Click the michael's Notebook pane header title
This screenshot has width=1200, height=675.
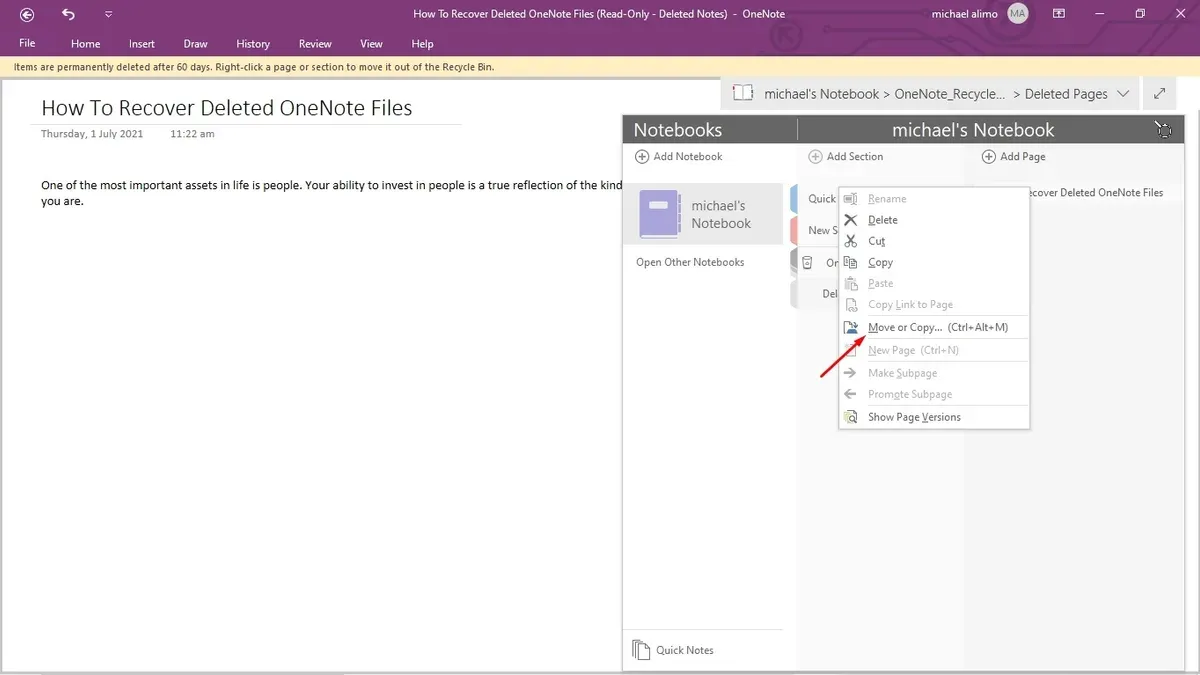coord(973,130)
